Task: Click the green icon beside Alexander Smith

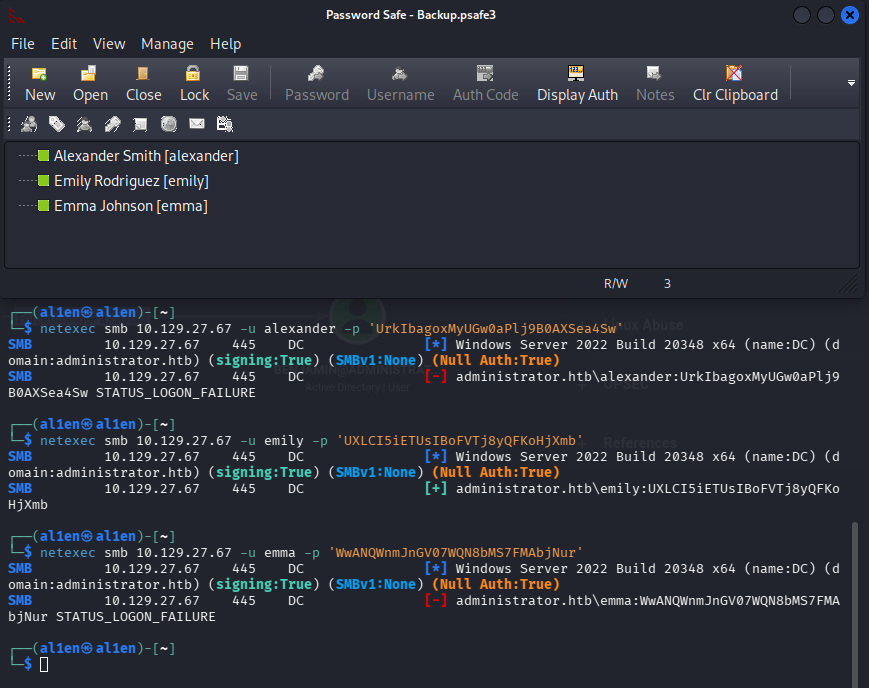Action: tap(43, 155)
